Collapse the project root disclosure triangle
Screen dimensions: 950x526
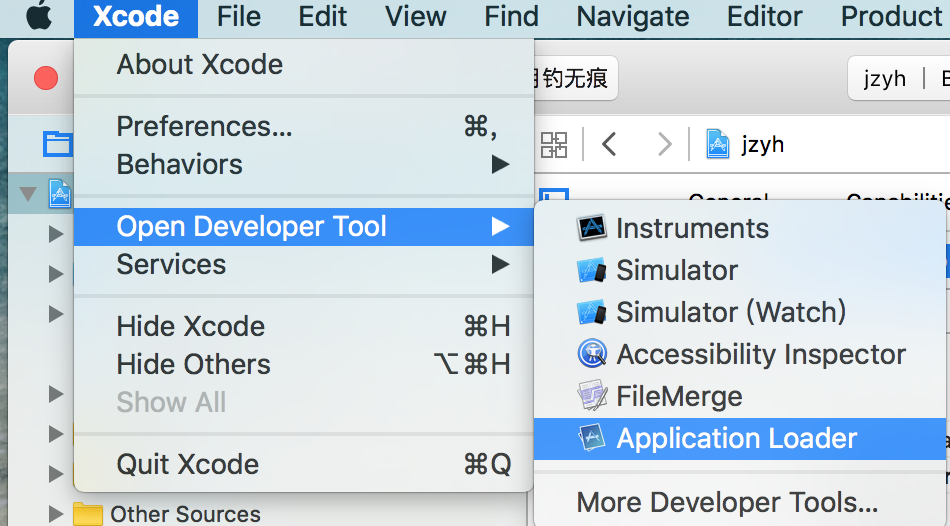click(x=27, y=193)
